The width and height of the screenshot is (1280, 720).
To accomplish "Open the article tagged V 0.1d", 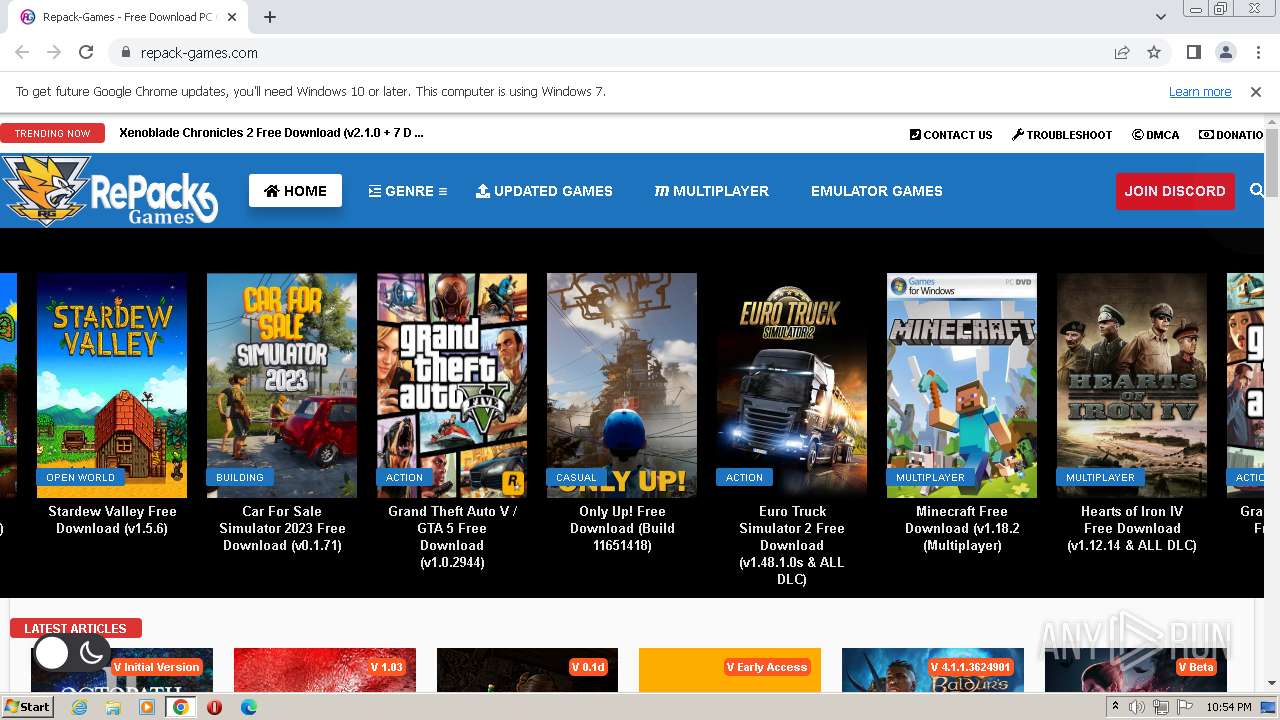I will pyautogui.click(x=527, y=670).
